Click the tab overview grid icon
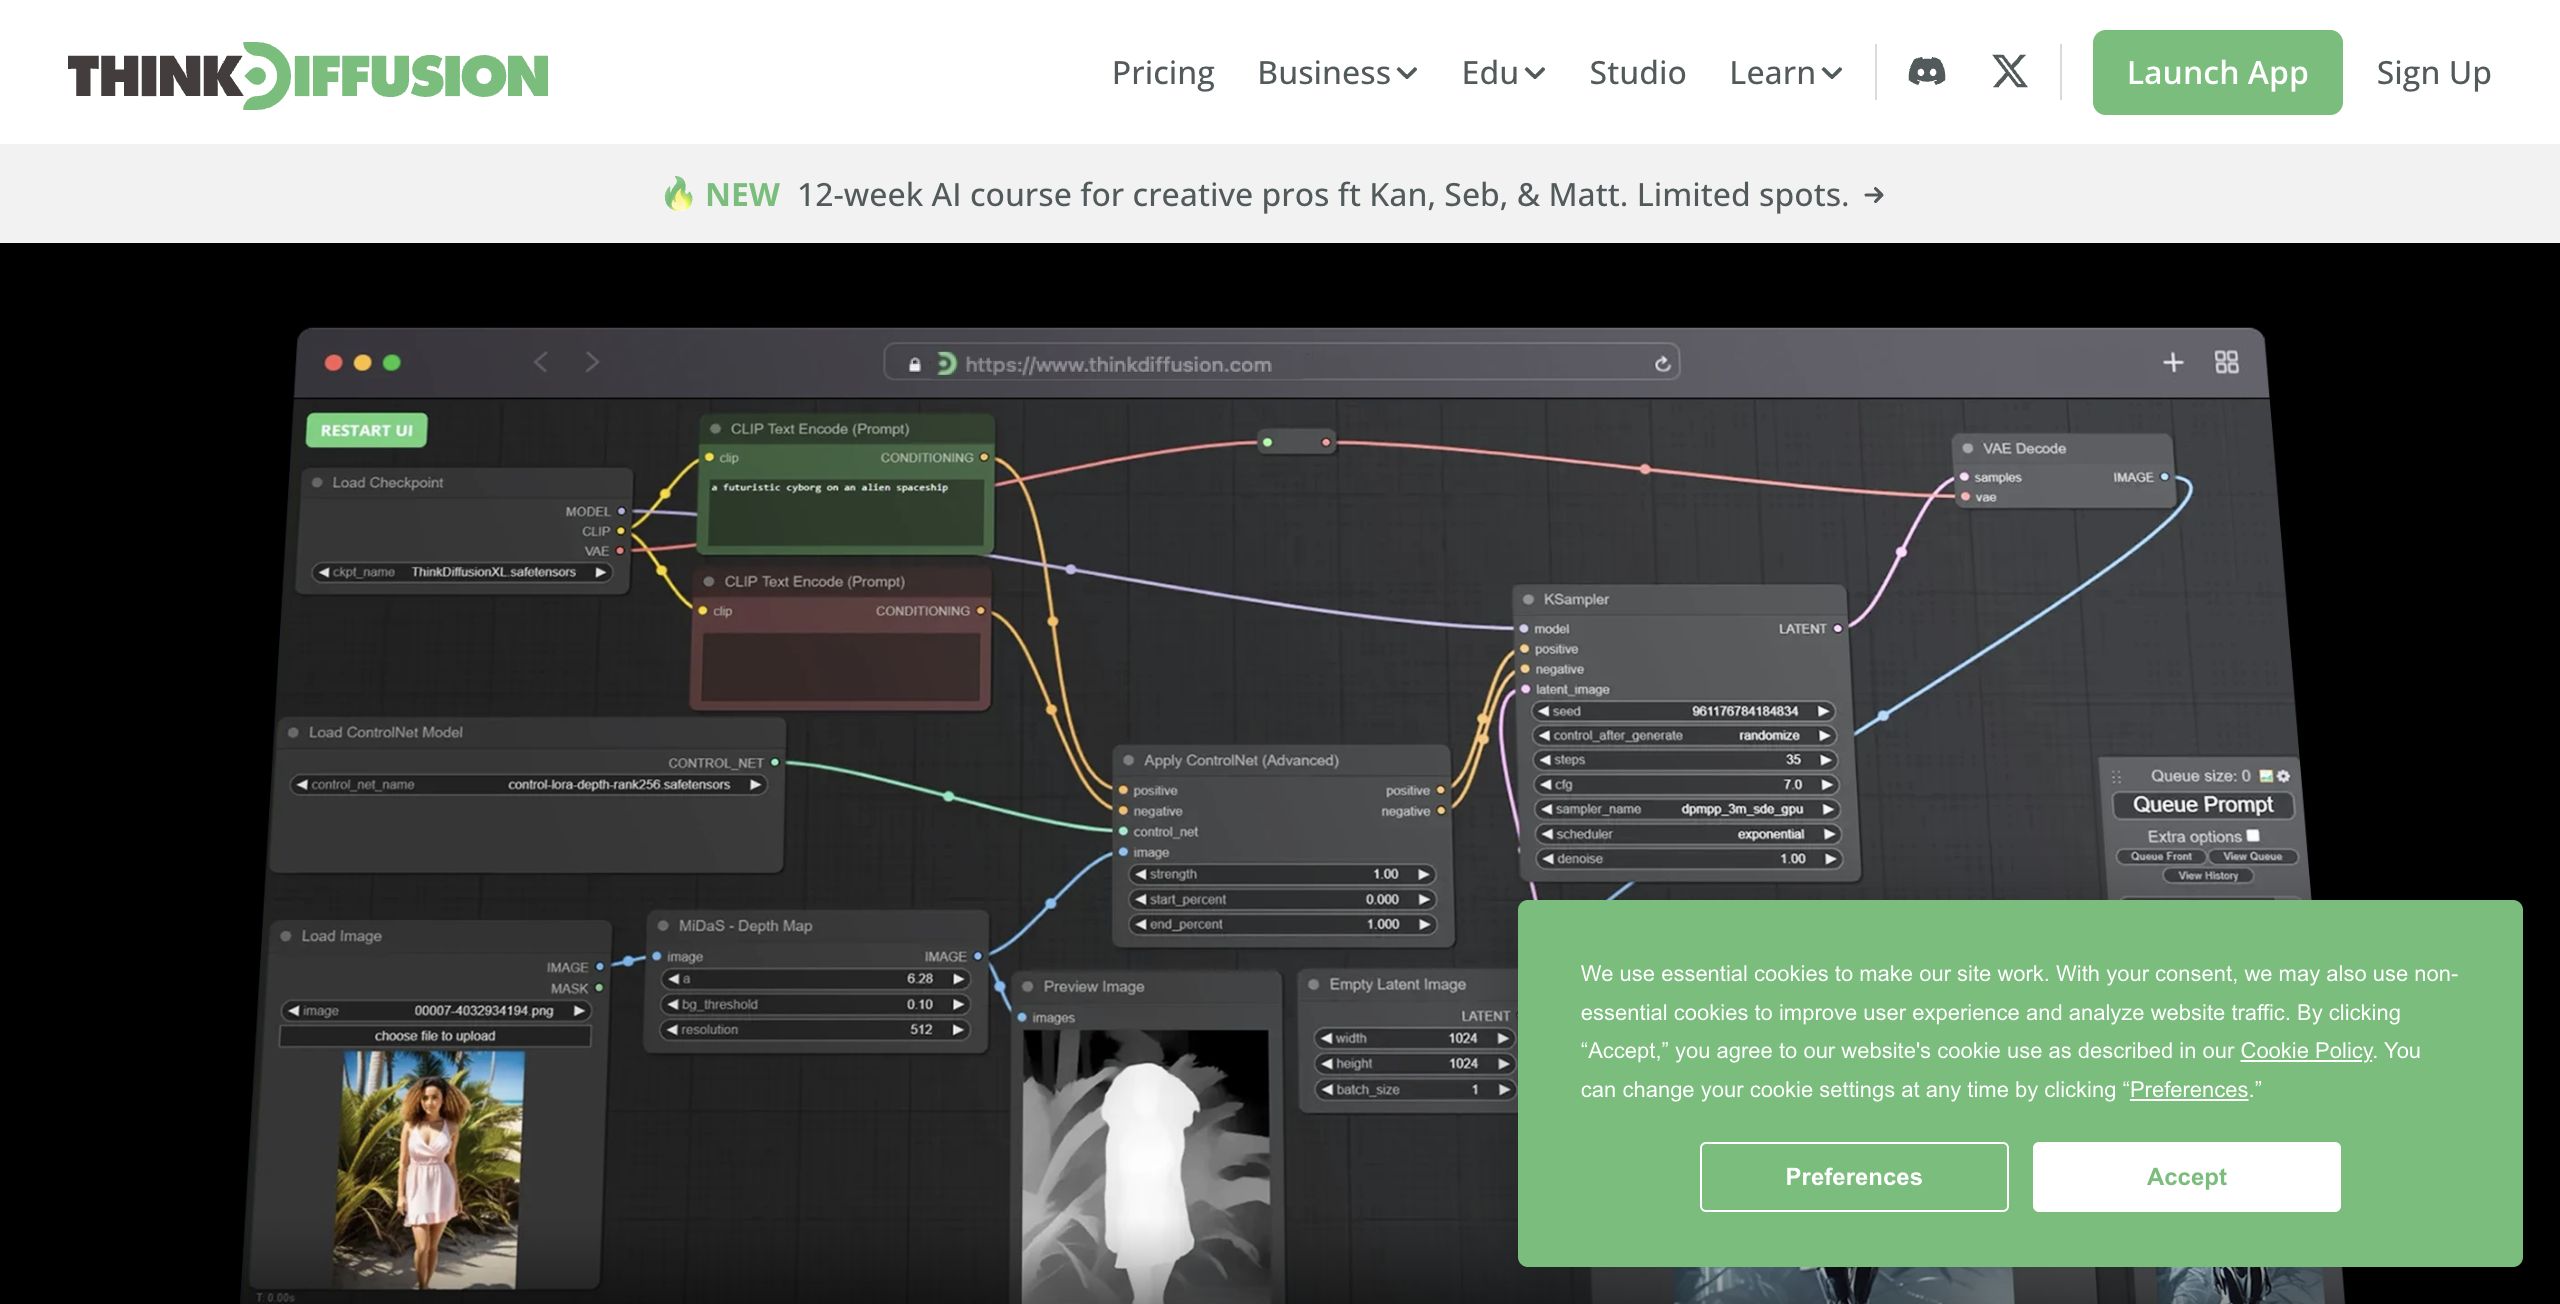2560x1304 pixels. click(2226, 362)
